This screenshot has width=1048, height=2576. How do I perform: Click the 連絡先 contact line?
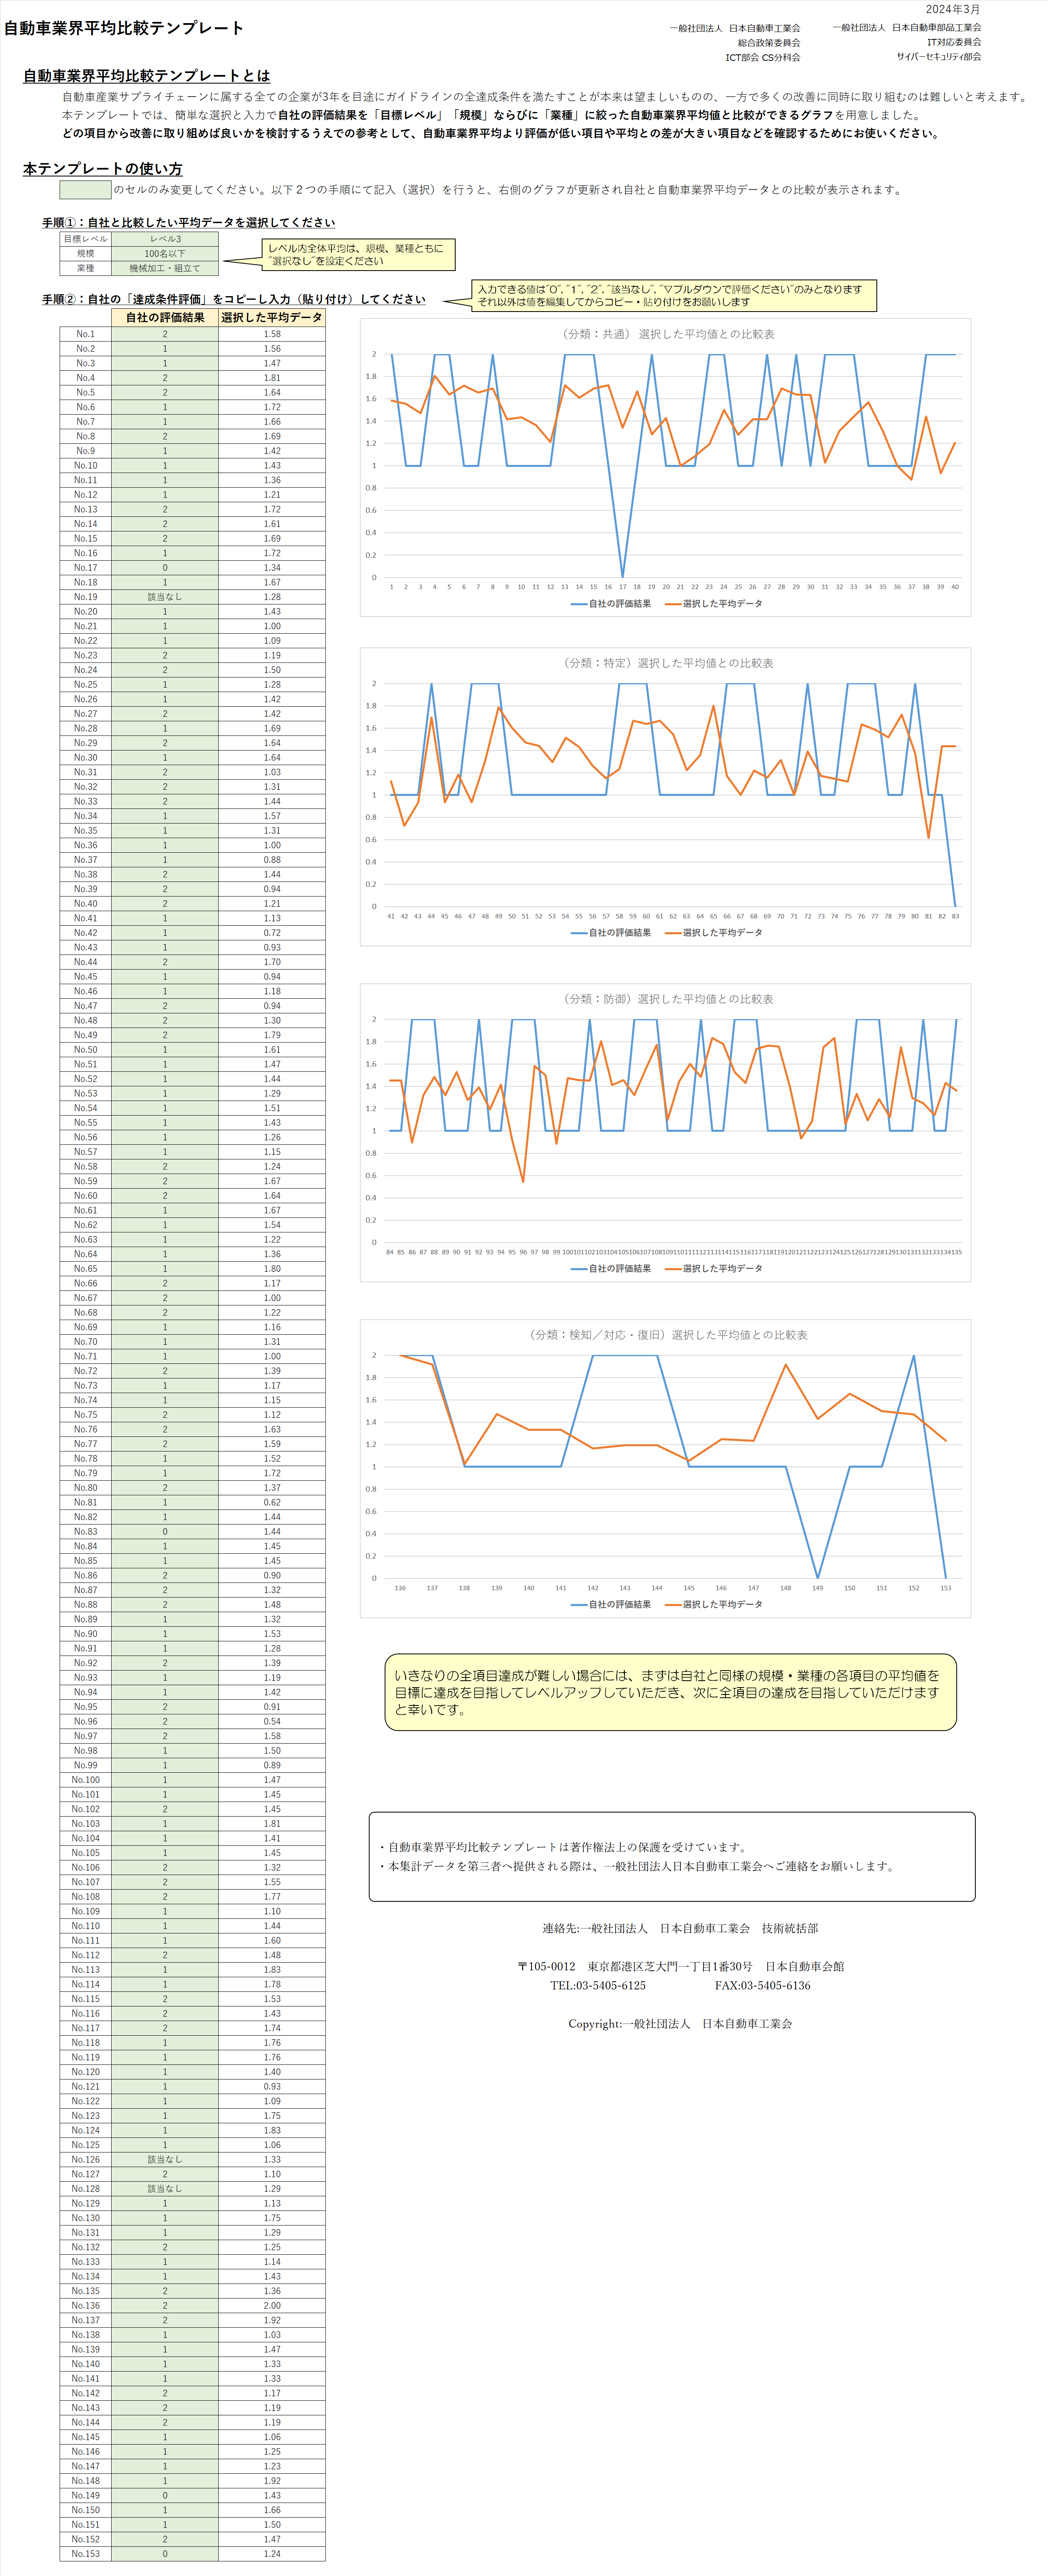680,1929
